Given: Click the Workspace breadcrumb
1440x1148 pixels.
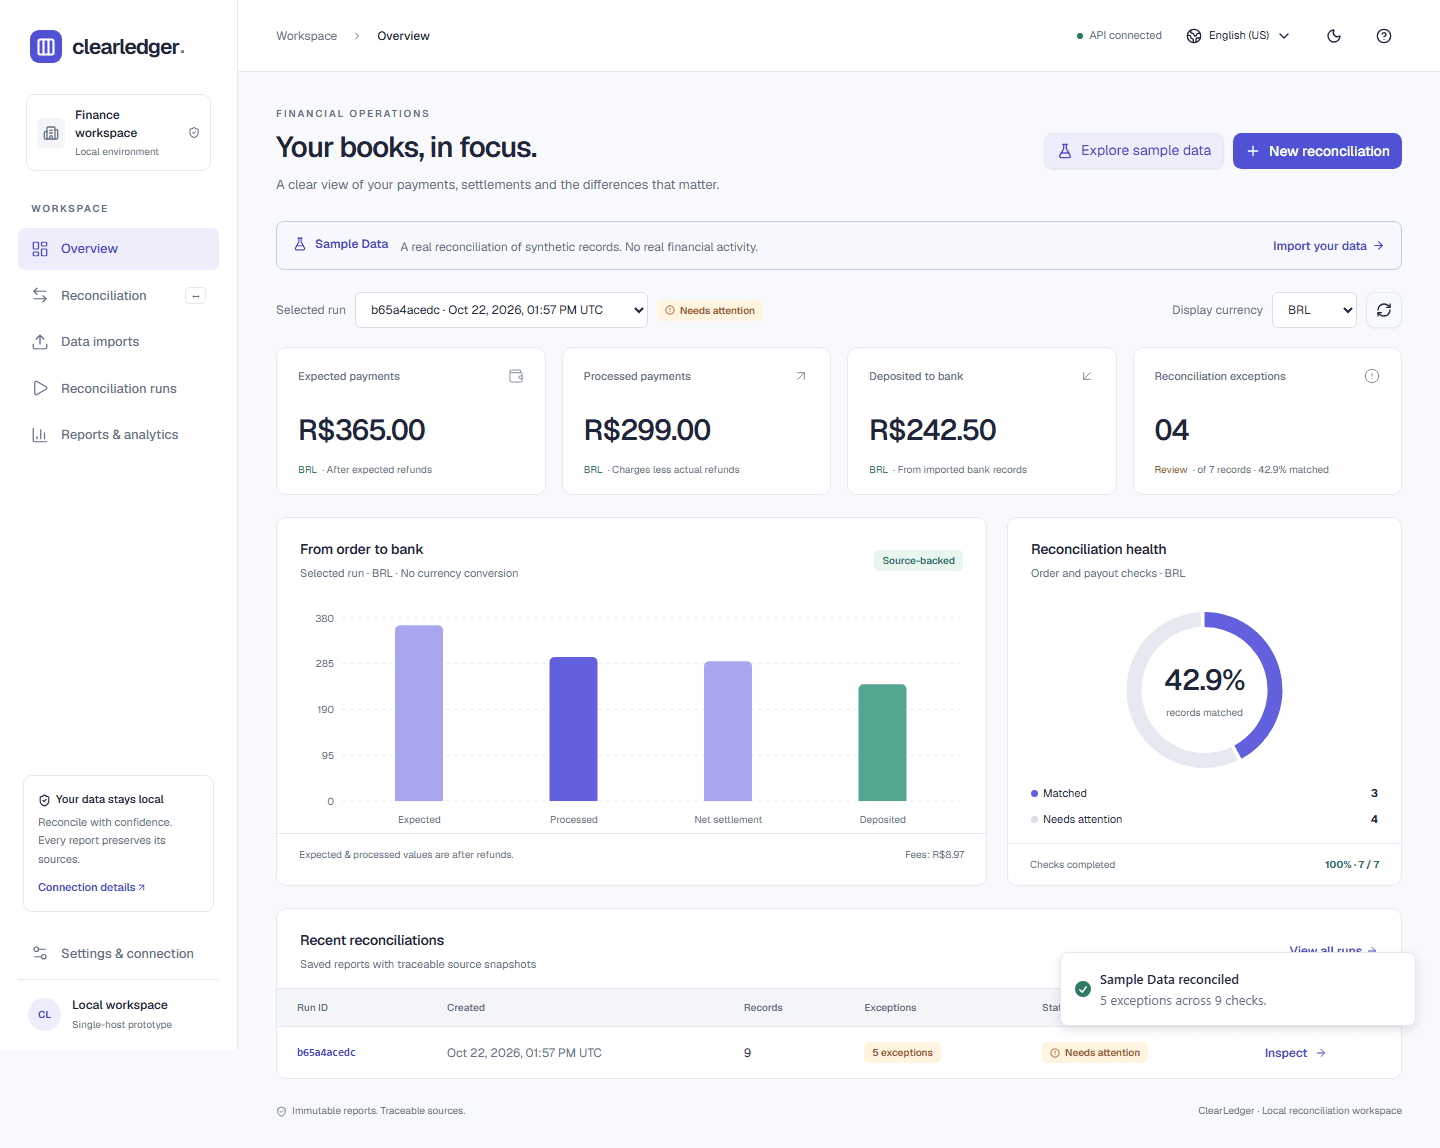Looking at the screenshot, I should [307, 36].
